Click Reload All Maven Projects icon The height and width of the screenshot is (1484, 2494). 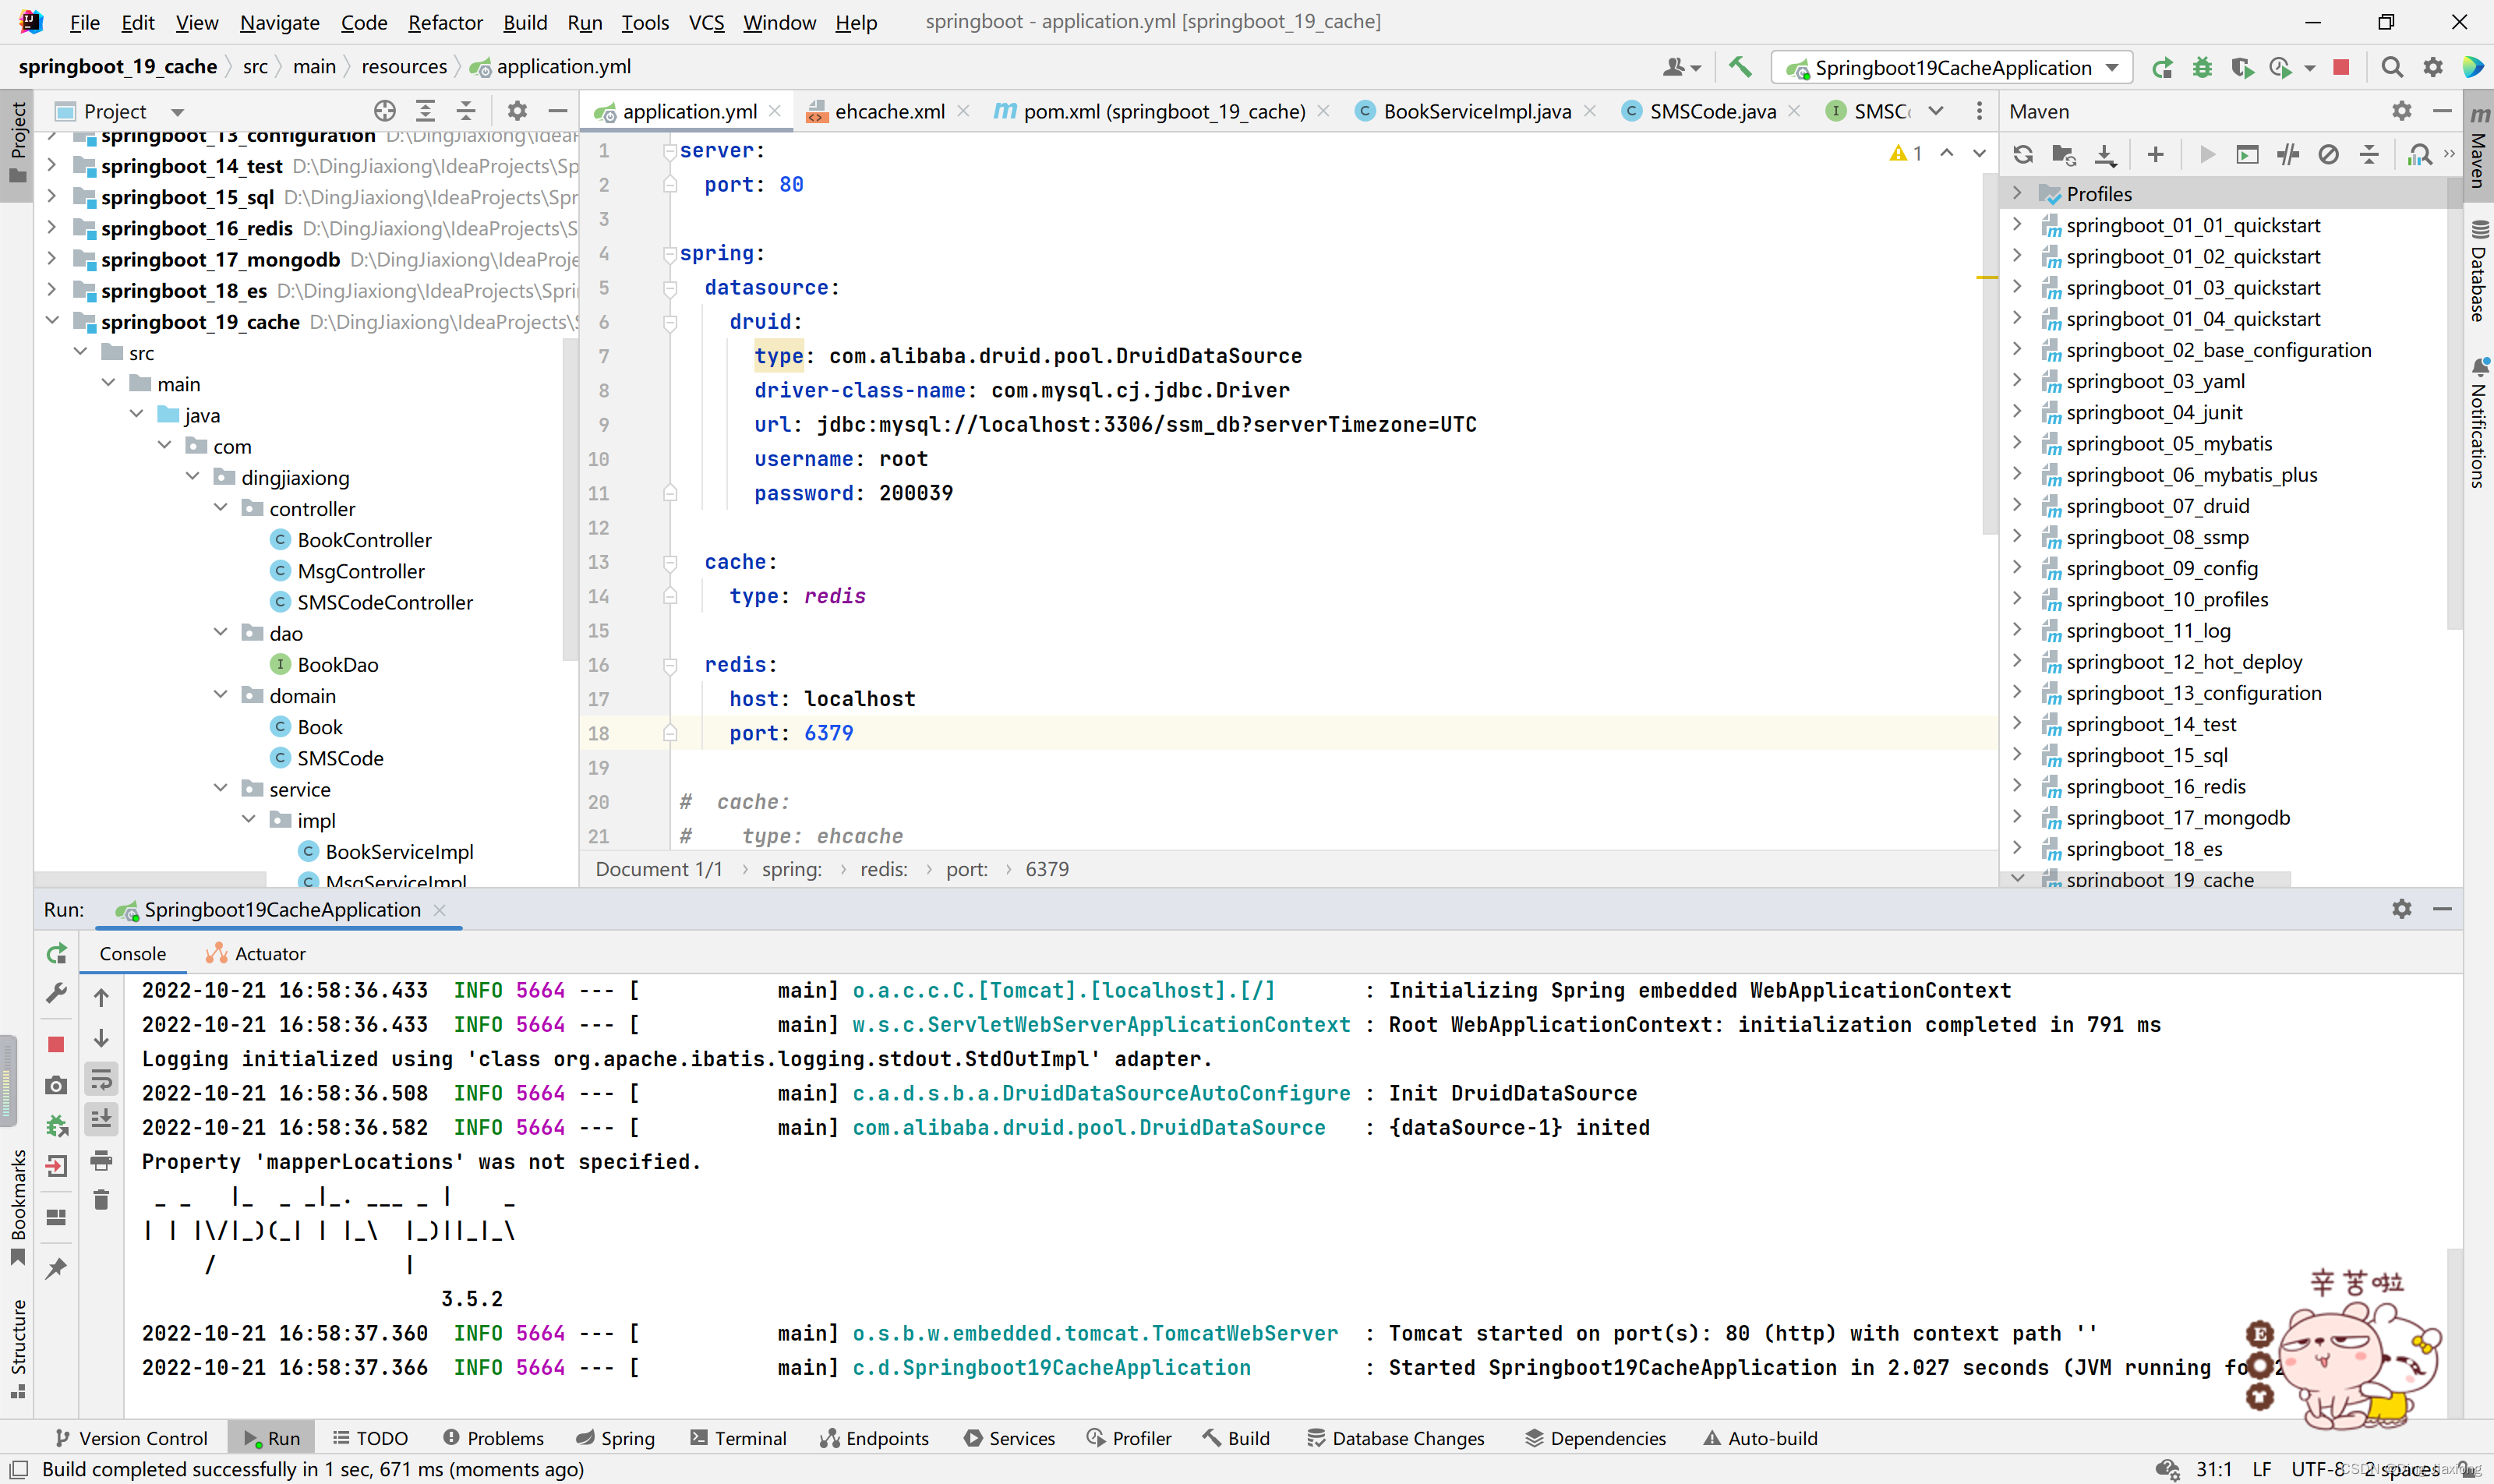(x=2023, y=155)
